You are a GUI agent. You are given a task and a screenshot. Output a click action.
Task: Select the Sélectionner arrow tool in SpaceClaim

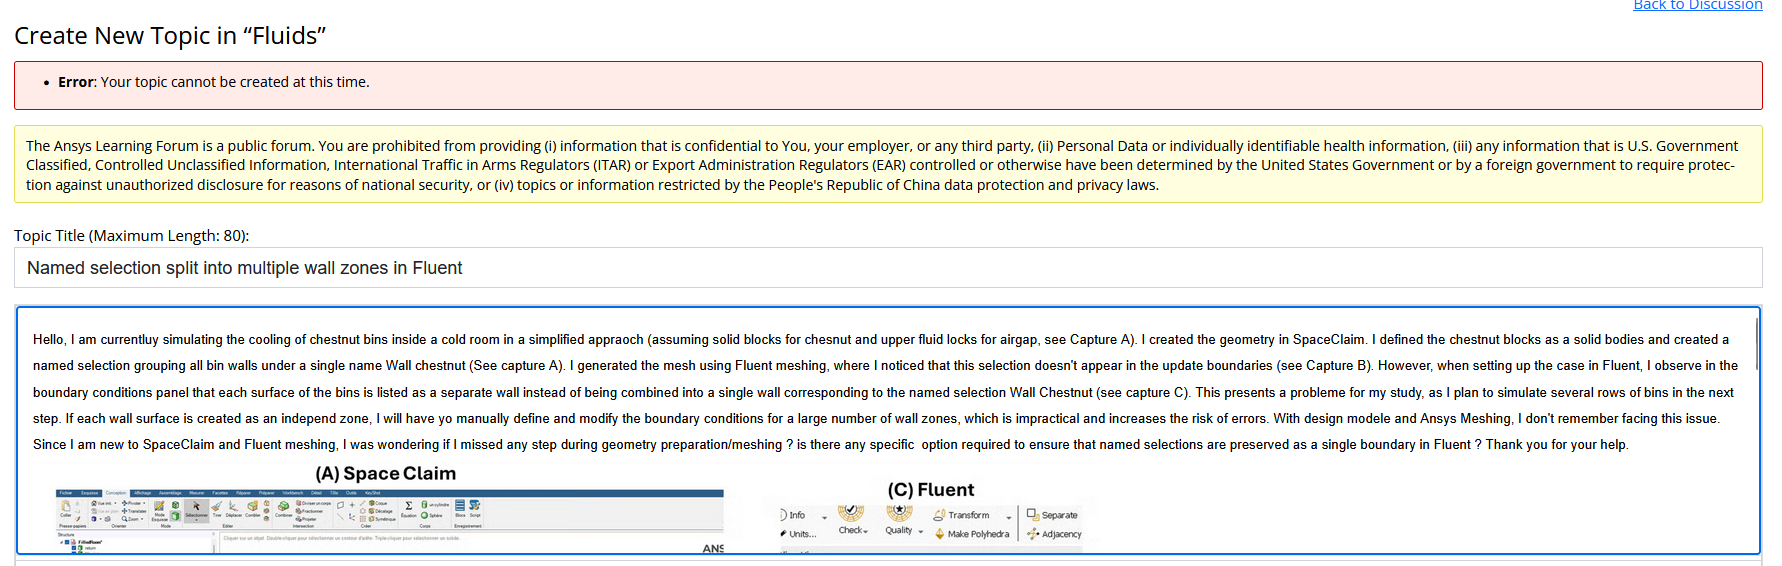tap(197, 507)
